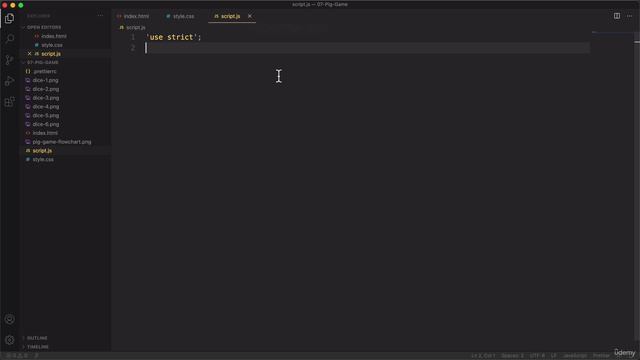Open the Source Control view
This screenshot has width=640, height=360.
coord(9,60)
